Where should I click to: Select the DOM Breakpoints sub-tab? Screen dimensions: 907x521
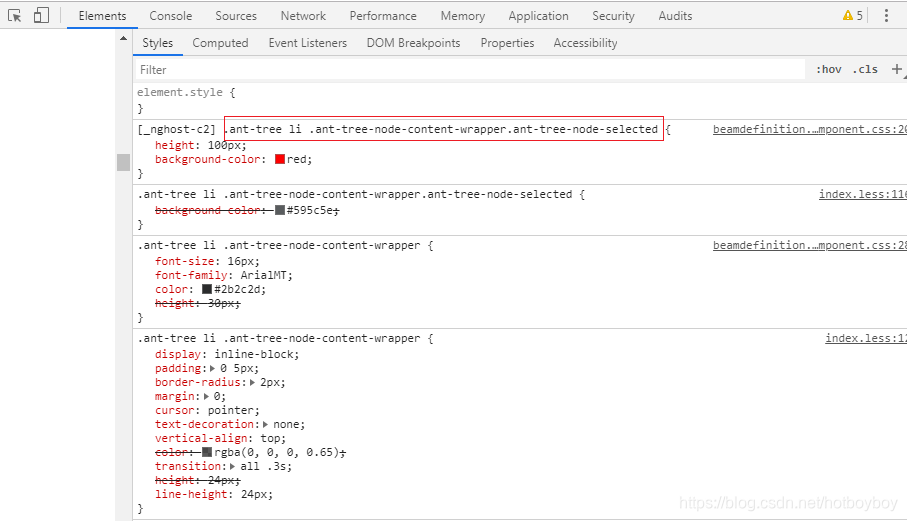(414, 43)
